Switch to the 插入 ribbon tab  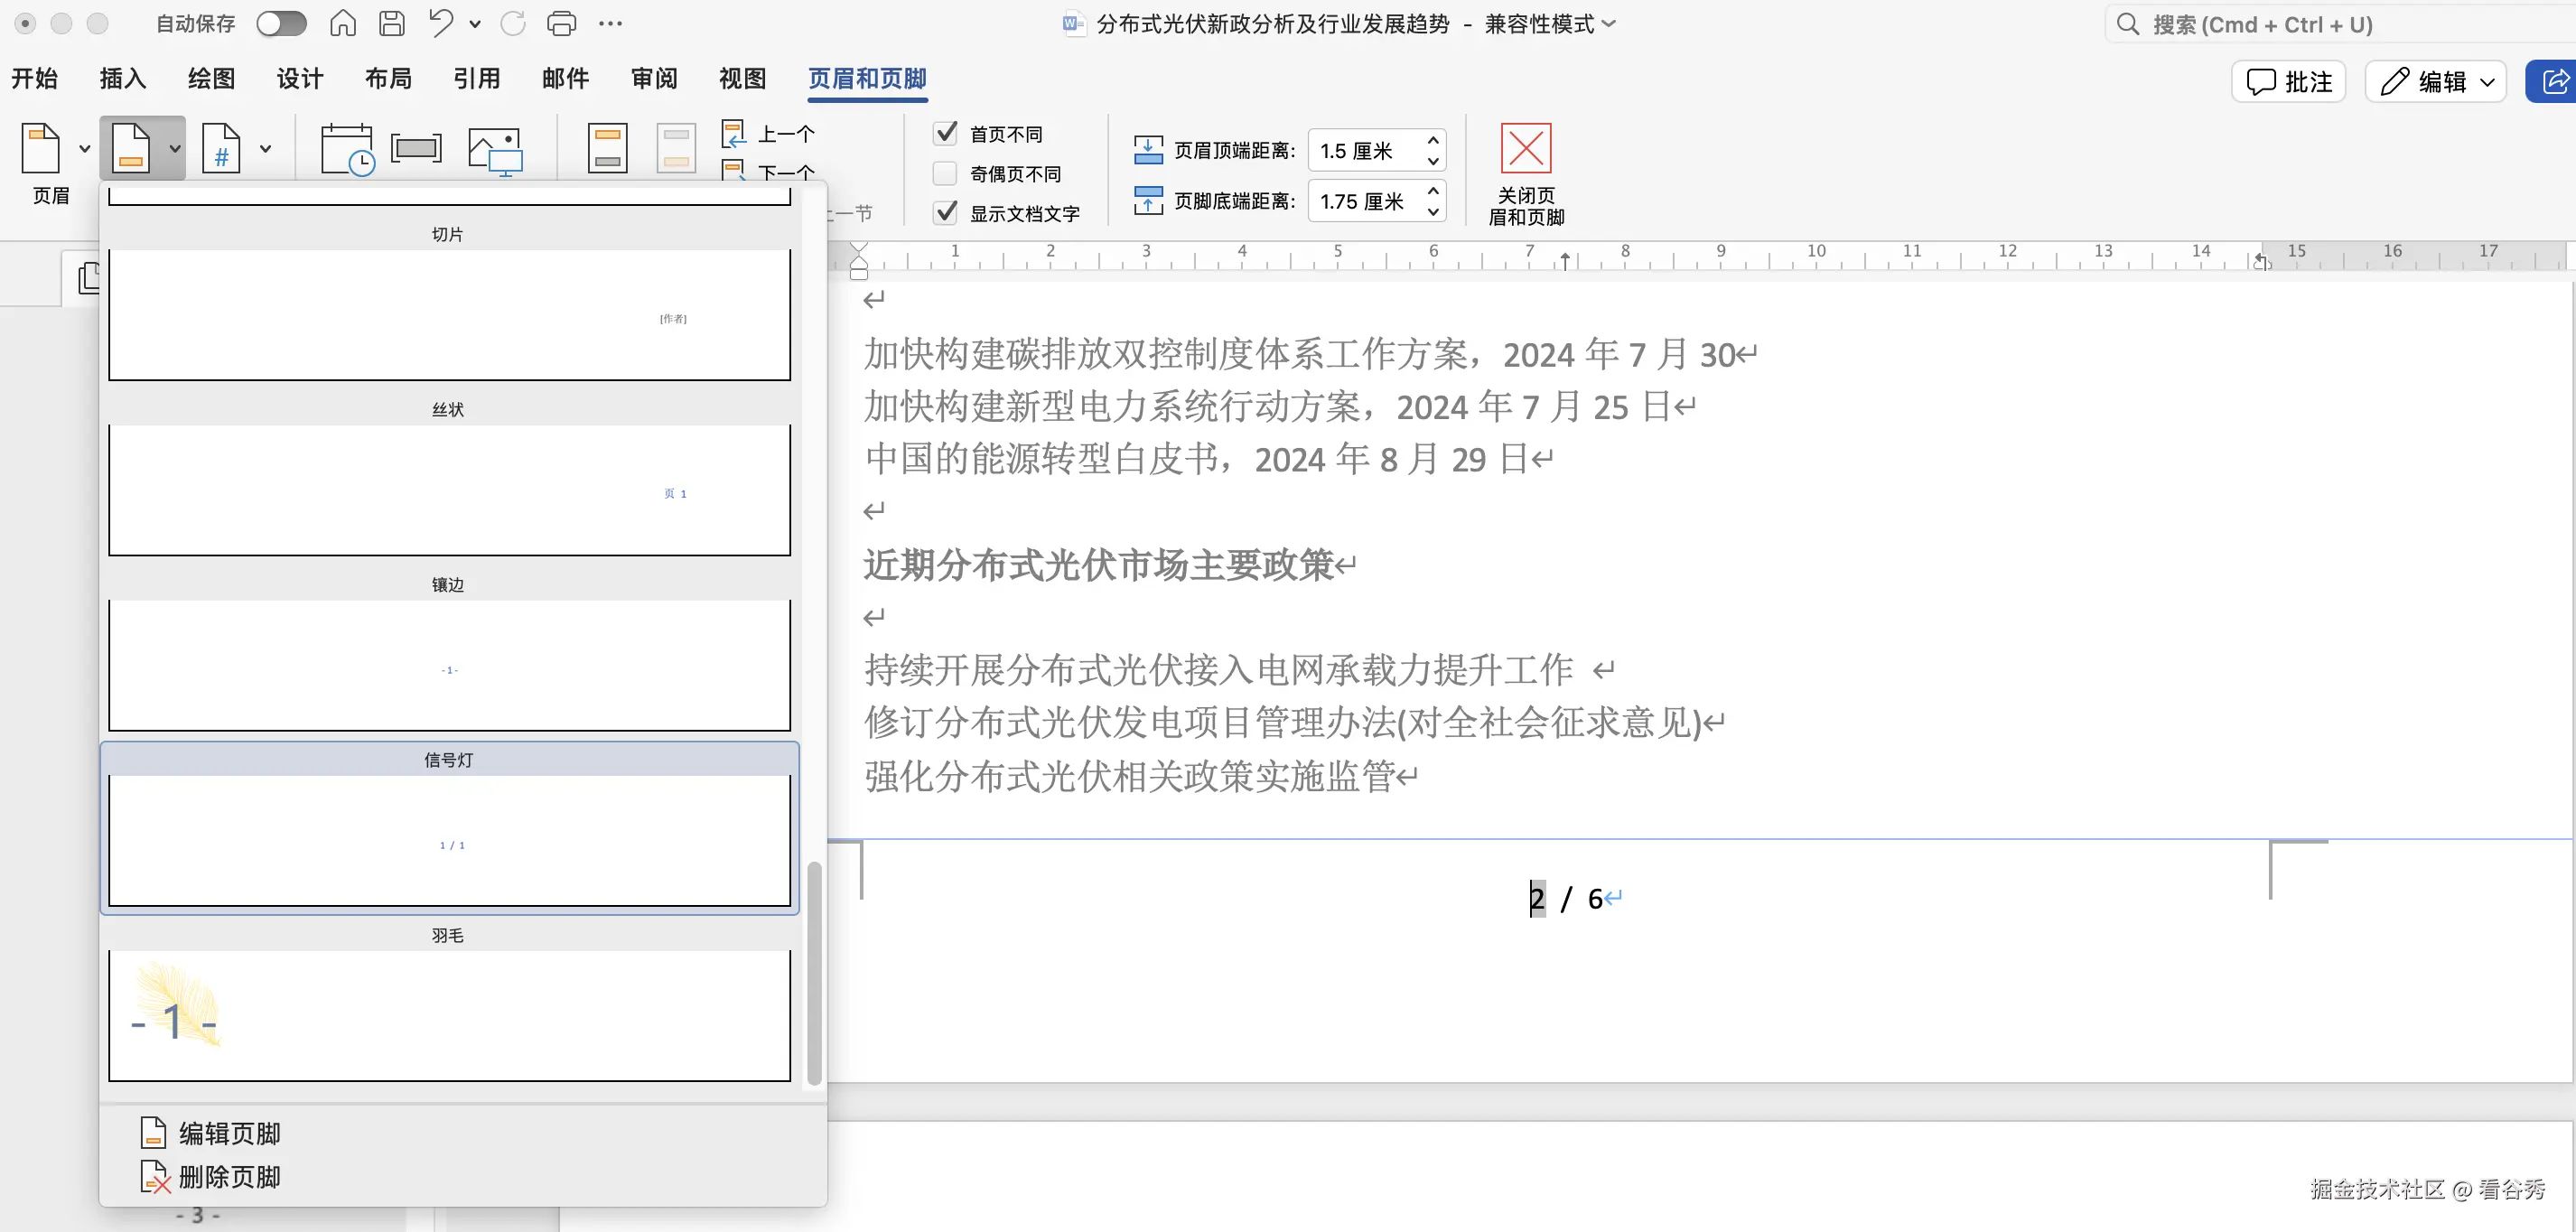(122, 78)
